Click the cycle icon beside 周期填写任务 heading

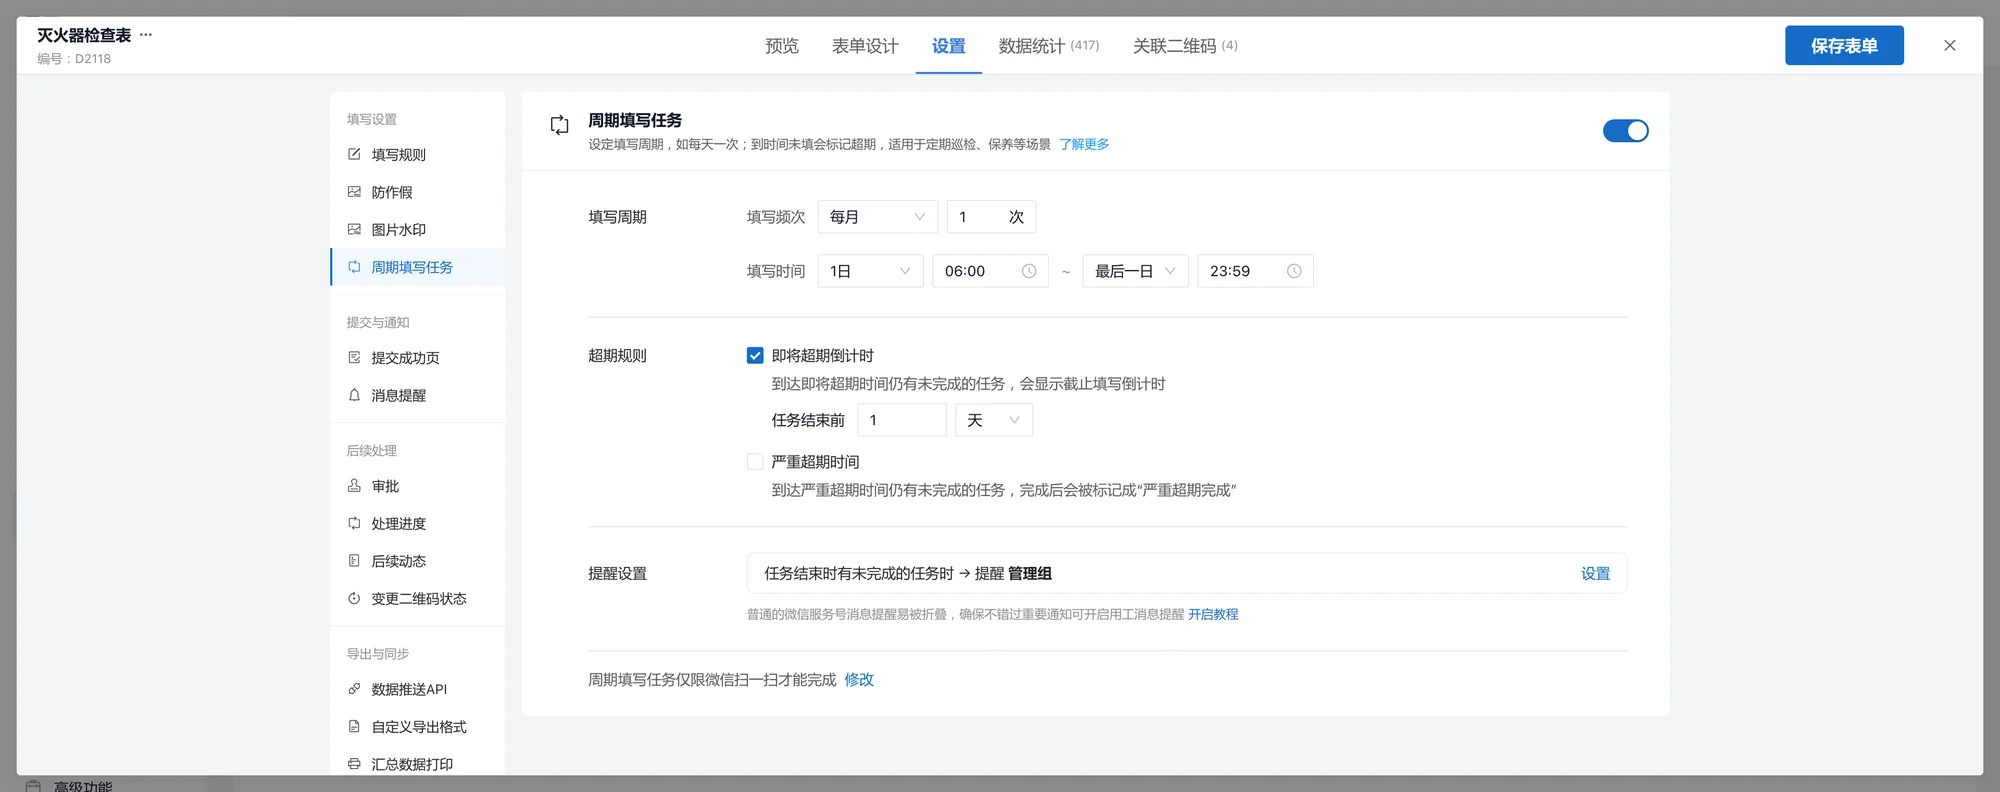[560, 125]
